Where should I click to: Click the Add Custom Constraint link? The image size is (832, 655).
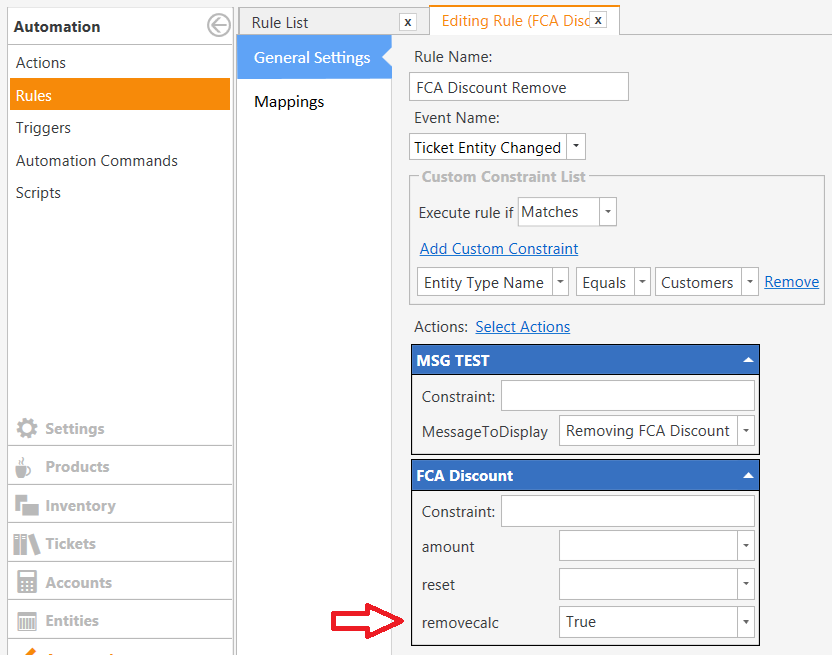click(499, 248)
